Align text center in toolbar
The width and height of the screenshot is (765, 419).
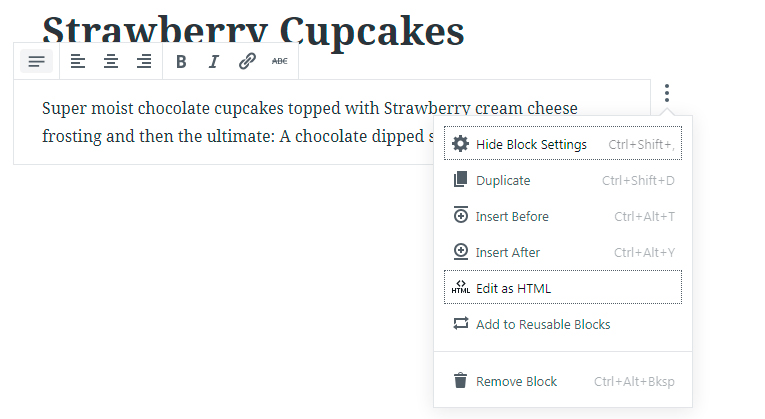click(x=111, y=61)
